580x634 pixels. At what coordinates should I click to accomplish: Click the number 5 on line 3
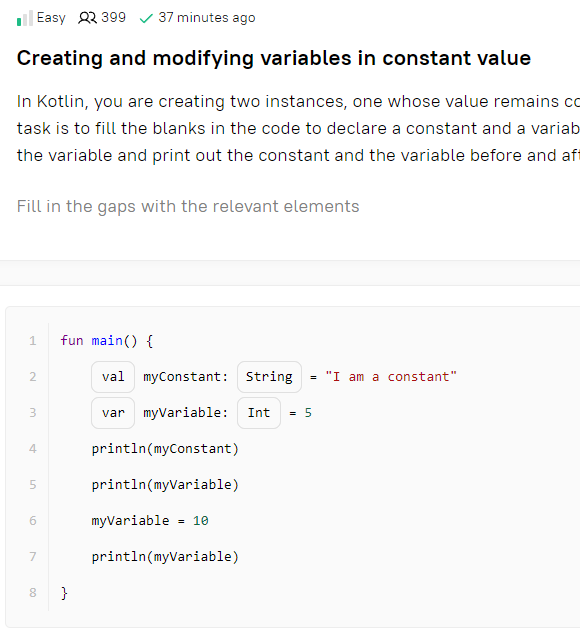pos(308,413)
